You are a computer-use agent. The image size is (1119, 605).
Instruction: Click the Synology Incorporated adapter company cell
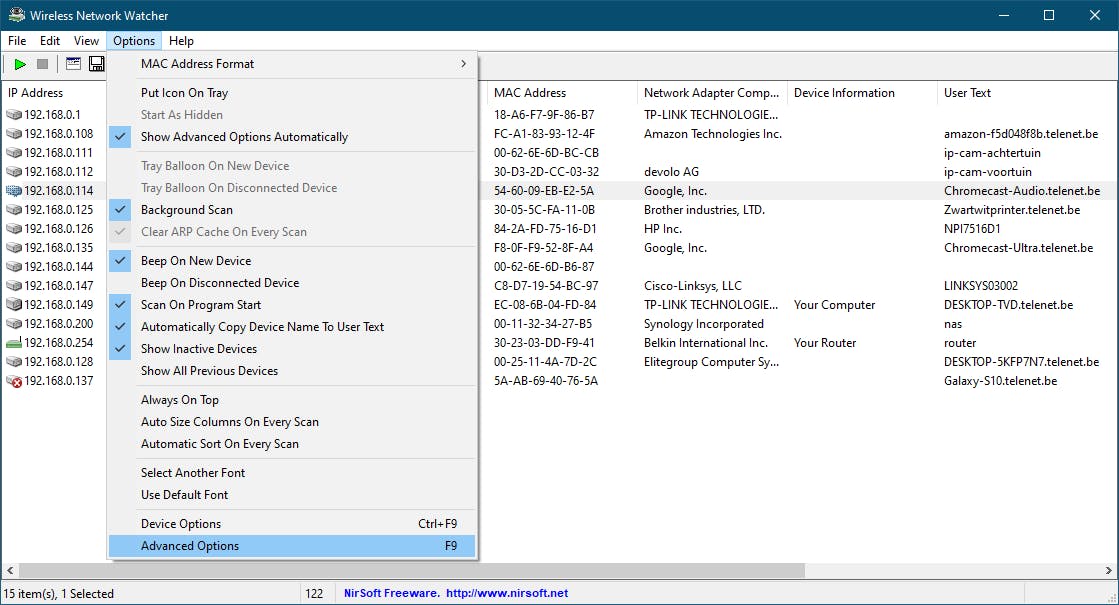click(x=704, y=324)
